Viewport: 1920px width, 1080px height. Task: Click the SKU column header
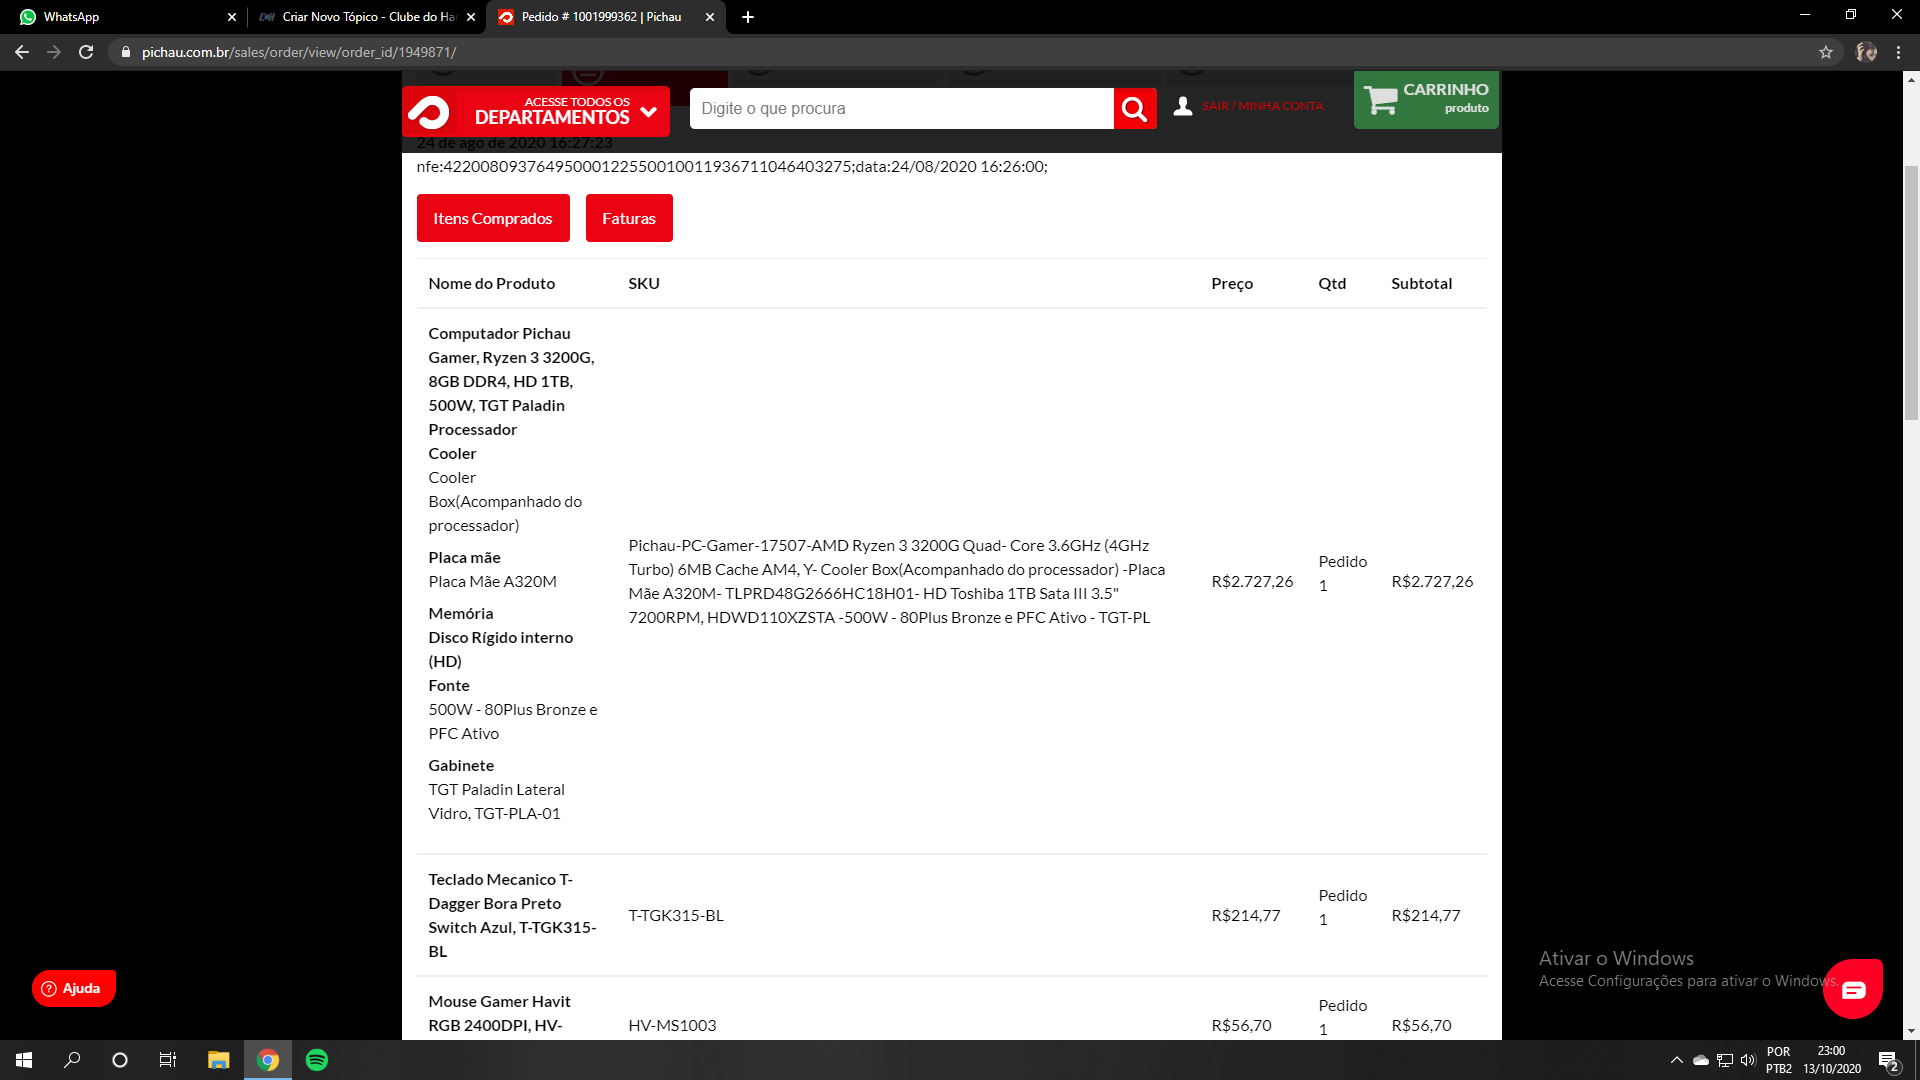(644, 283)
